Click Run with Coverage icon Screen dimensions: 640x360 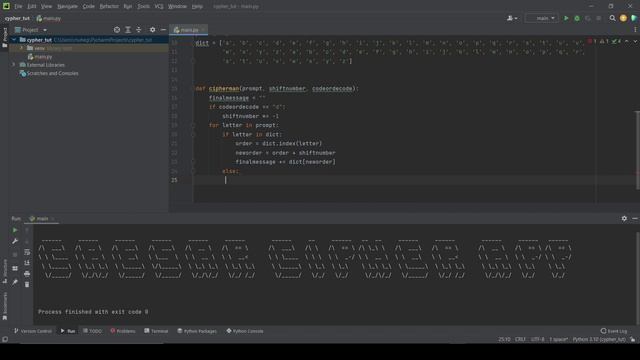(588, 18)
